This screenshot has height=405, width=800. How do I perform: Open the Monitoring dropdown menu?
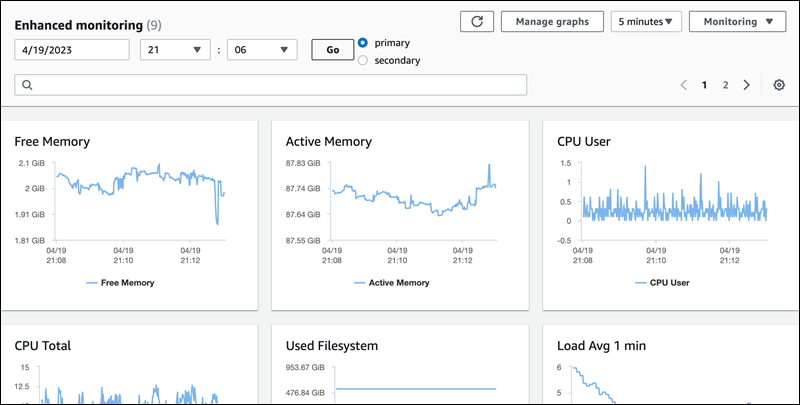(x=737, y=21)
